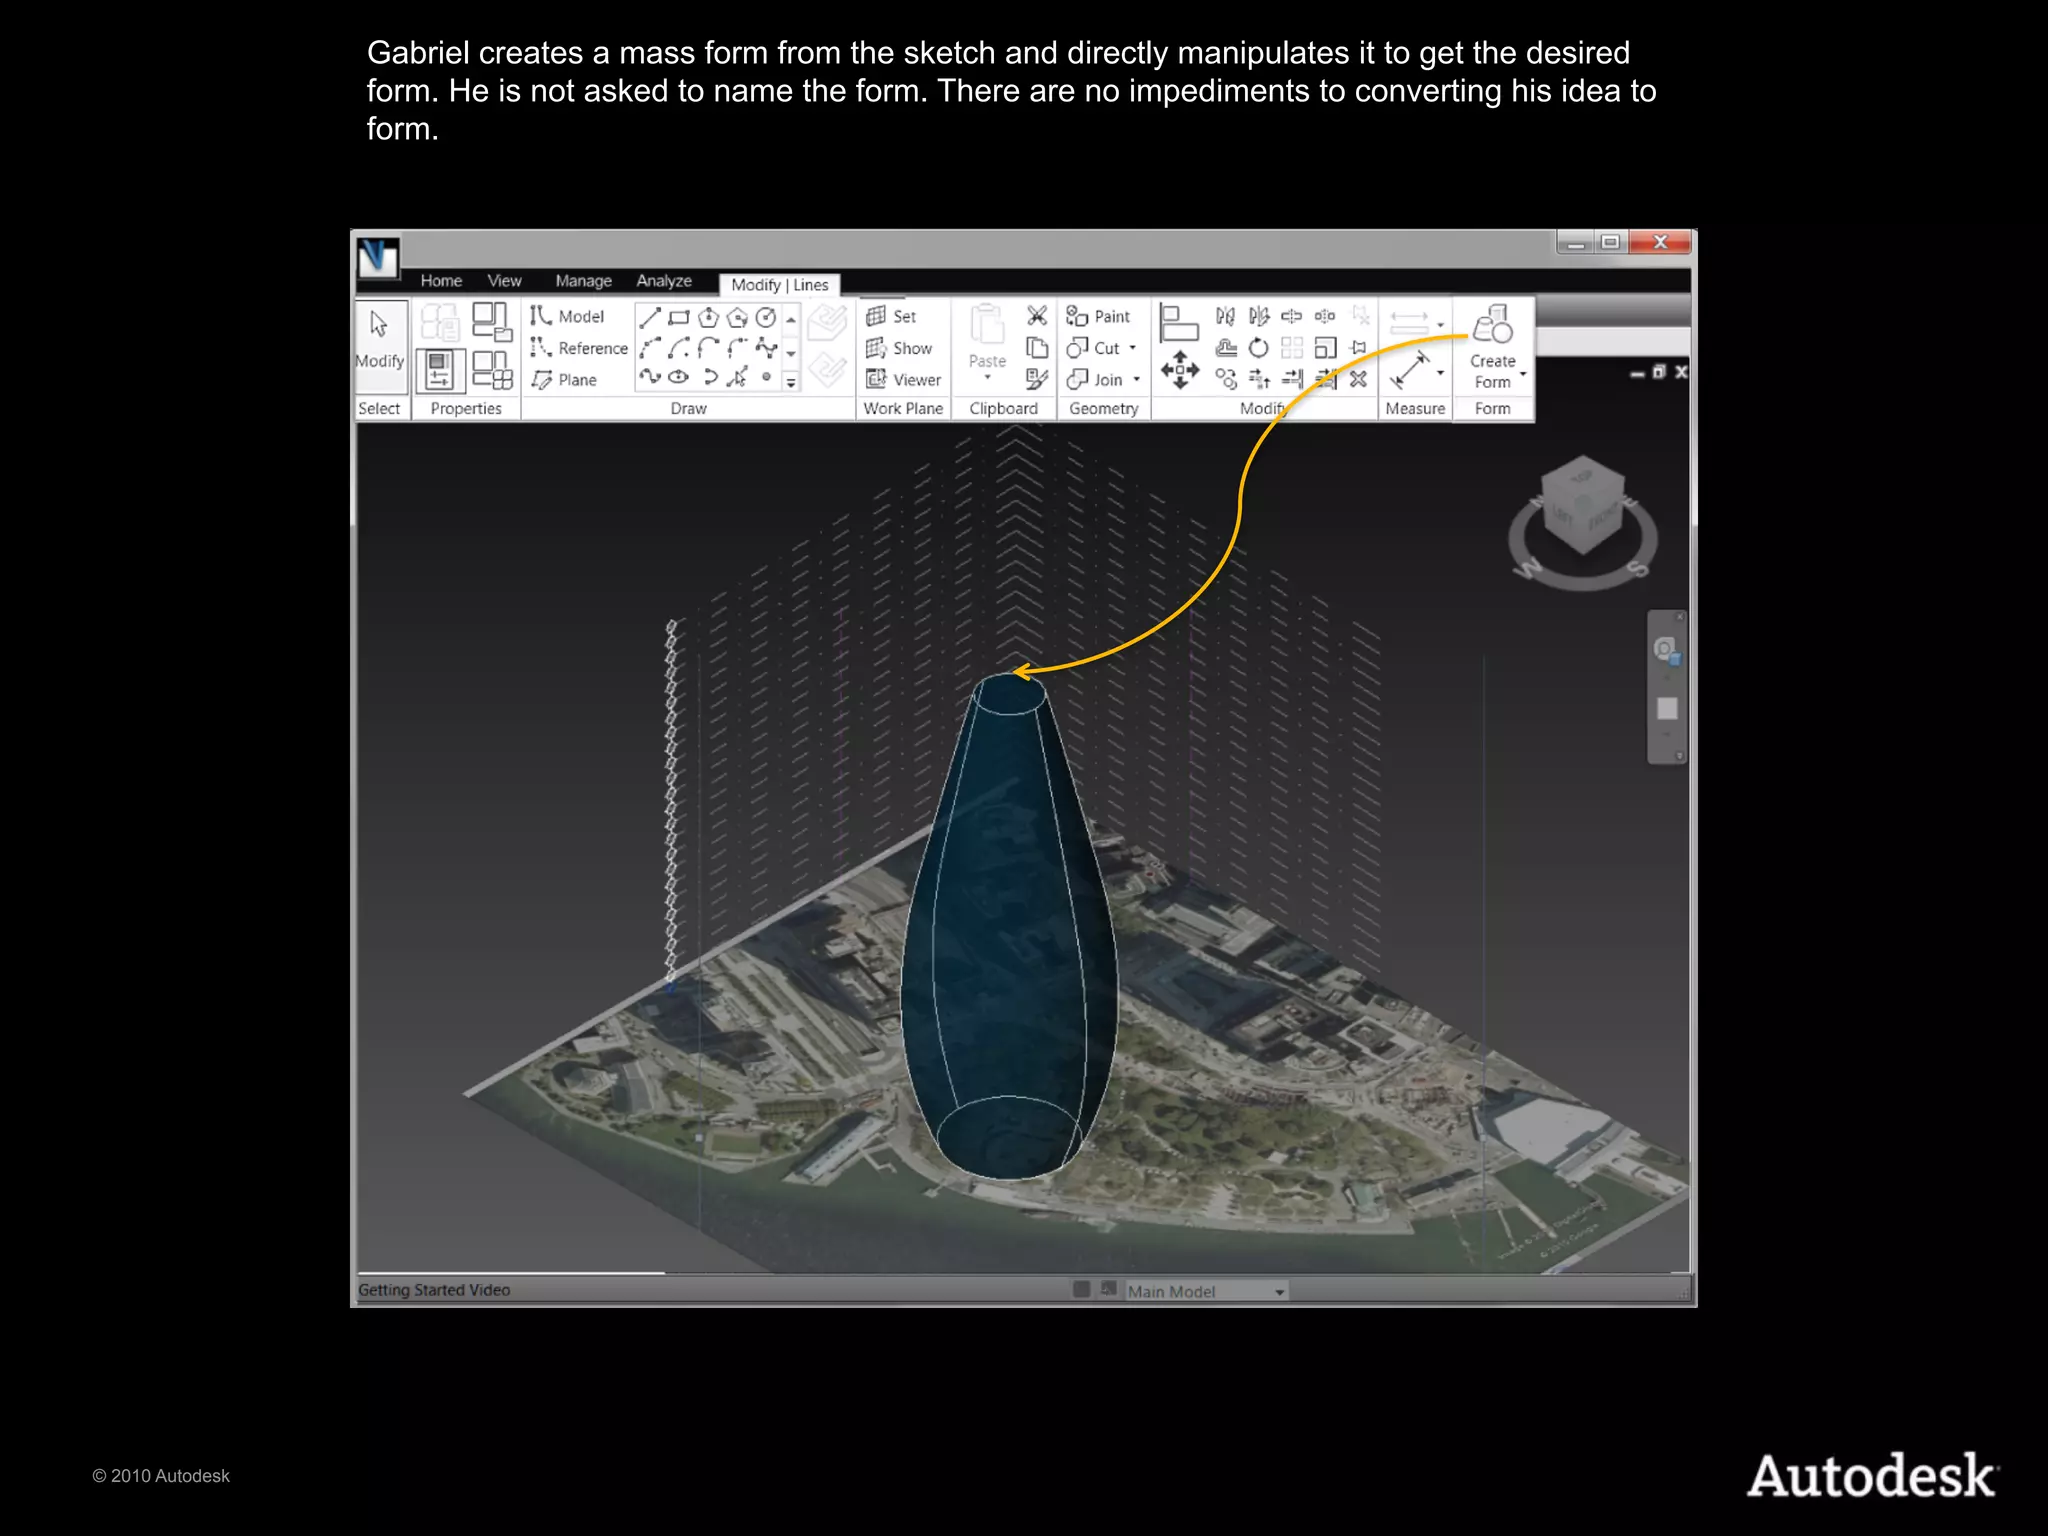Click the work plane Viewer button
The height and width of the screenshot is (1536, 2048).
point(904,379)
